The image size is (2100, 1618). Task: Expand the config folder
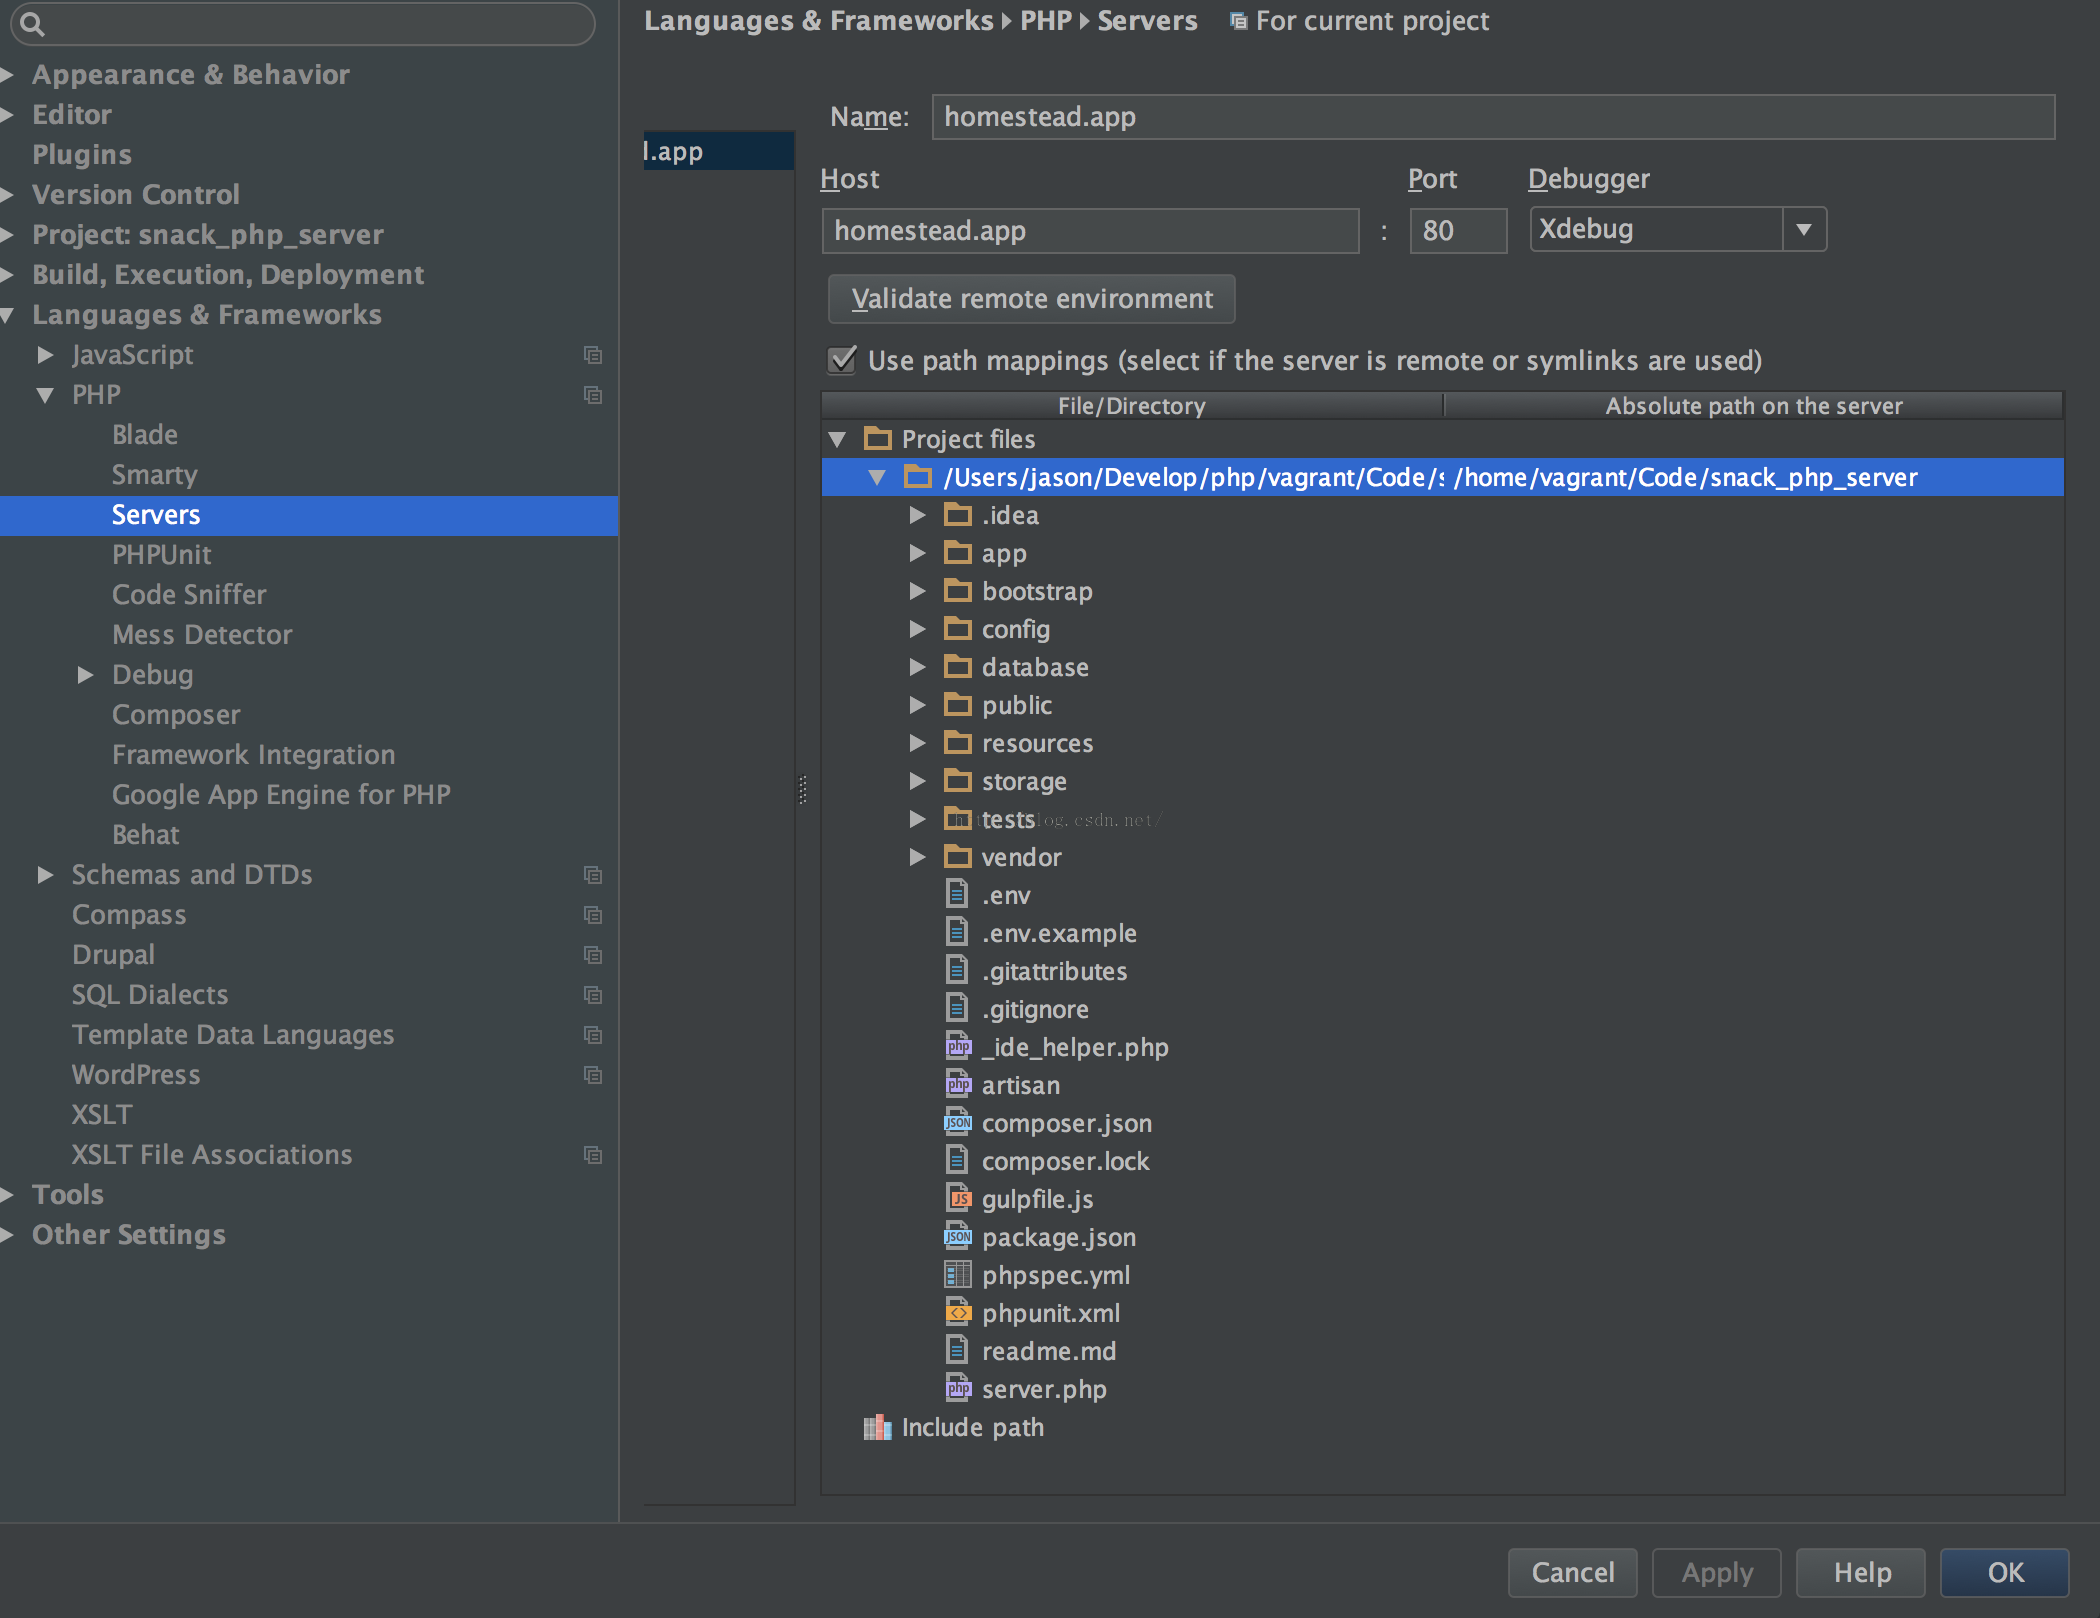pos(917,629)
